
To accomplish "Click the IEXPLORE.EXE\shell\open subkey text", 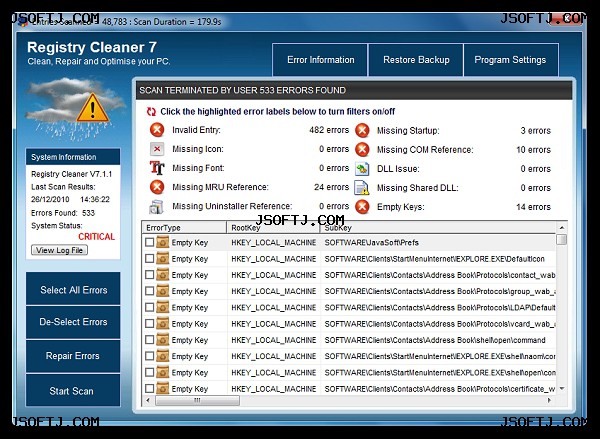I will pyautogui.click(x=440, y=372).
